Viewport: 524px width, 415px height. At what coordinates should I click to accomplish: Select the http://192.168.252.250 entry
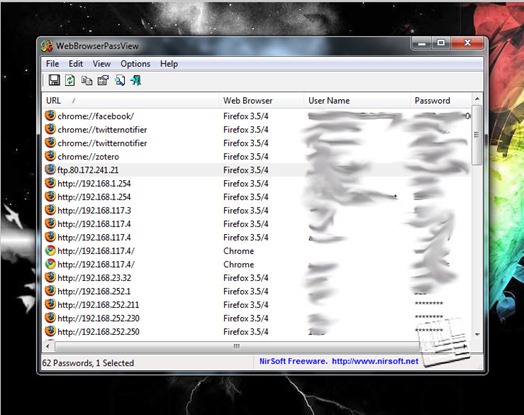(x=99, y=332)
